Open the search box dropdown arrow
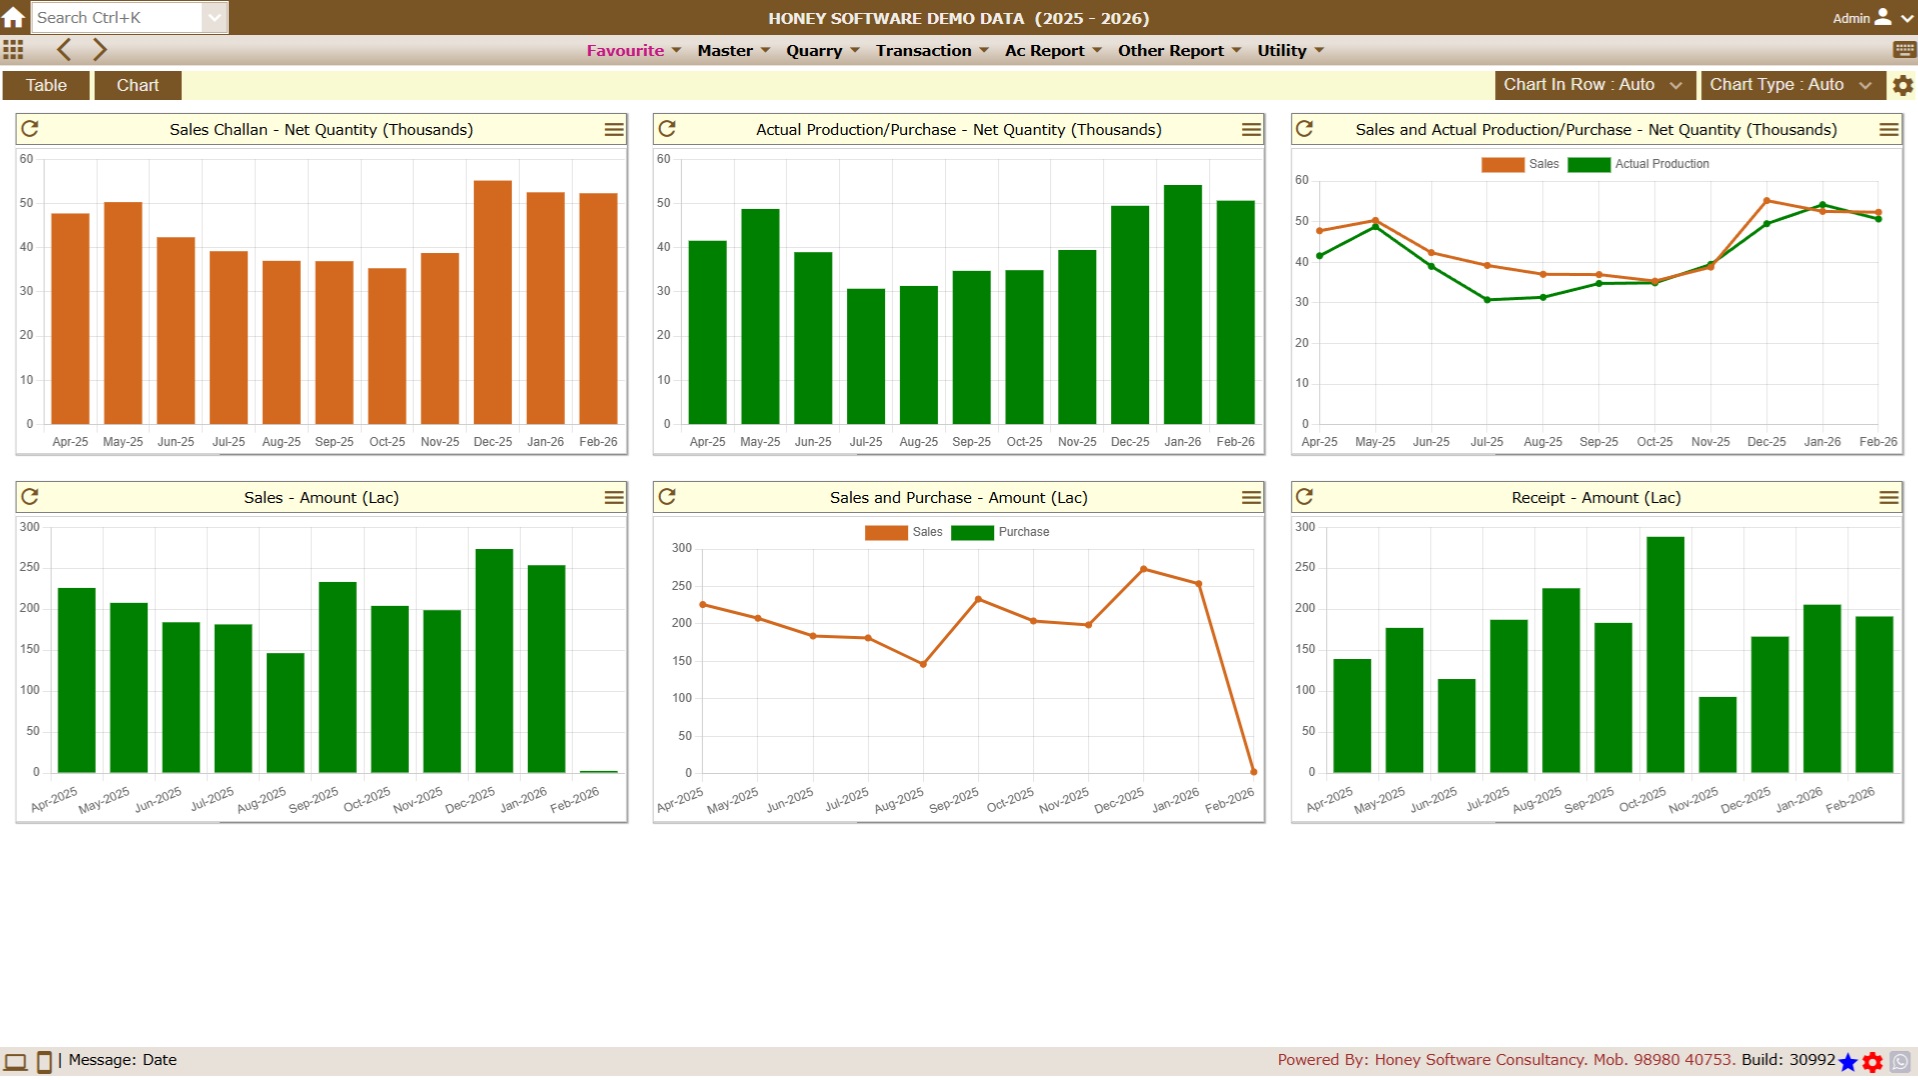The width and height of the screenshot is (1918, 1080). point(214,17)
